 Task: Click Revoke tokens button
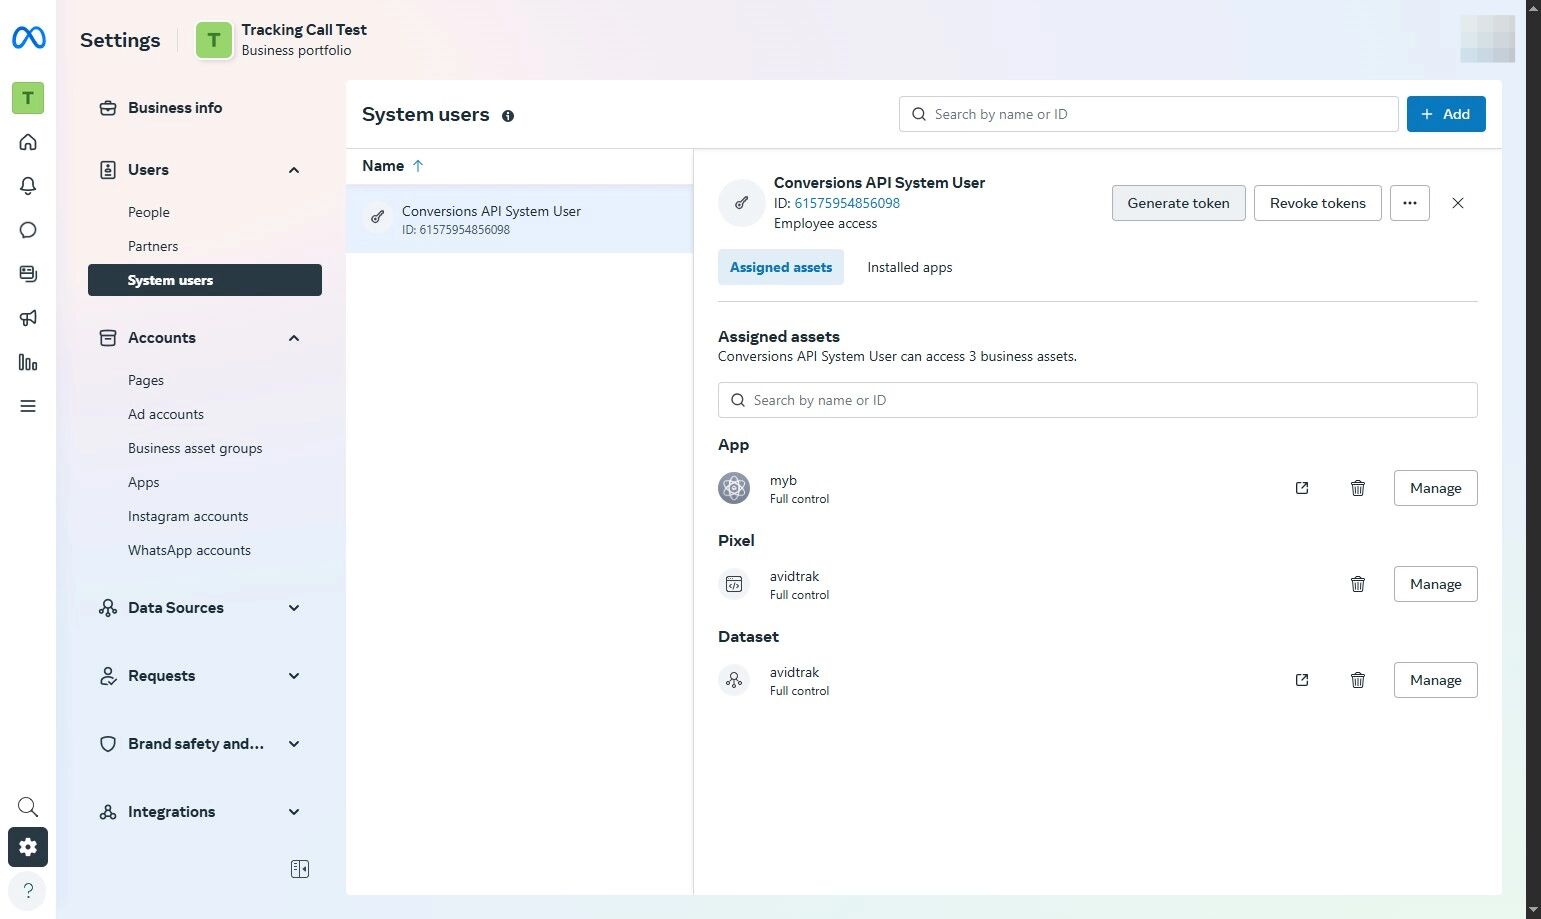[x=1318, y=203]
